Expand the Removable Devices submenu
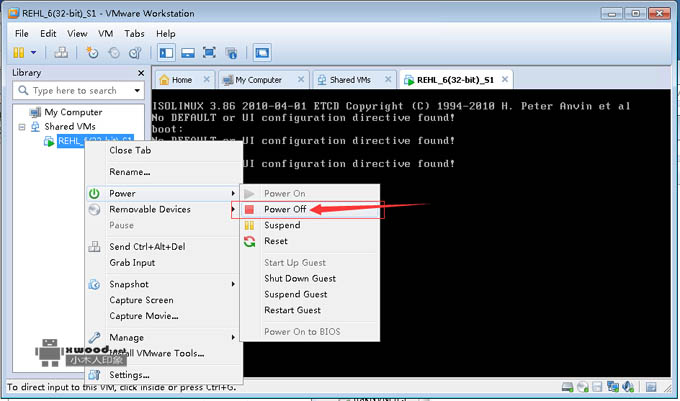Image resolution: width=680 pixels, height=401 pixels. tap(164, 209)
